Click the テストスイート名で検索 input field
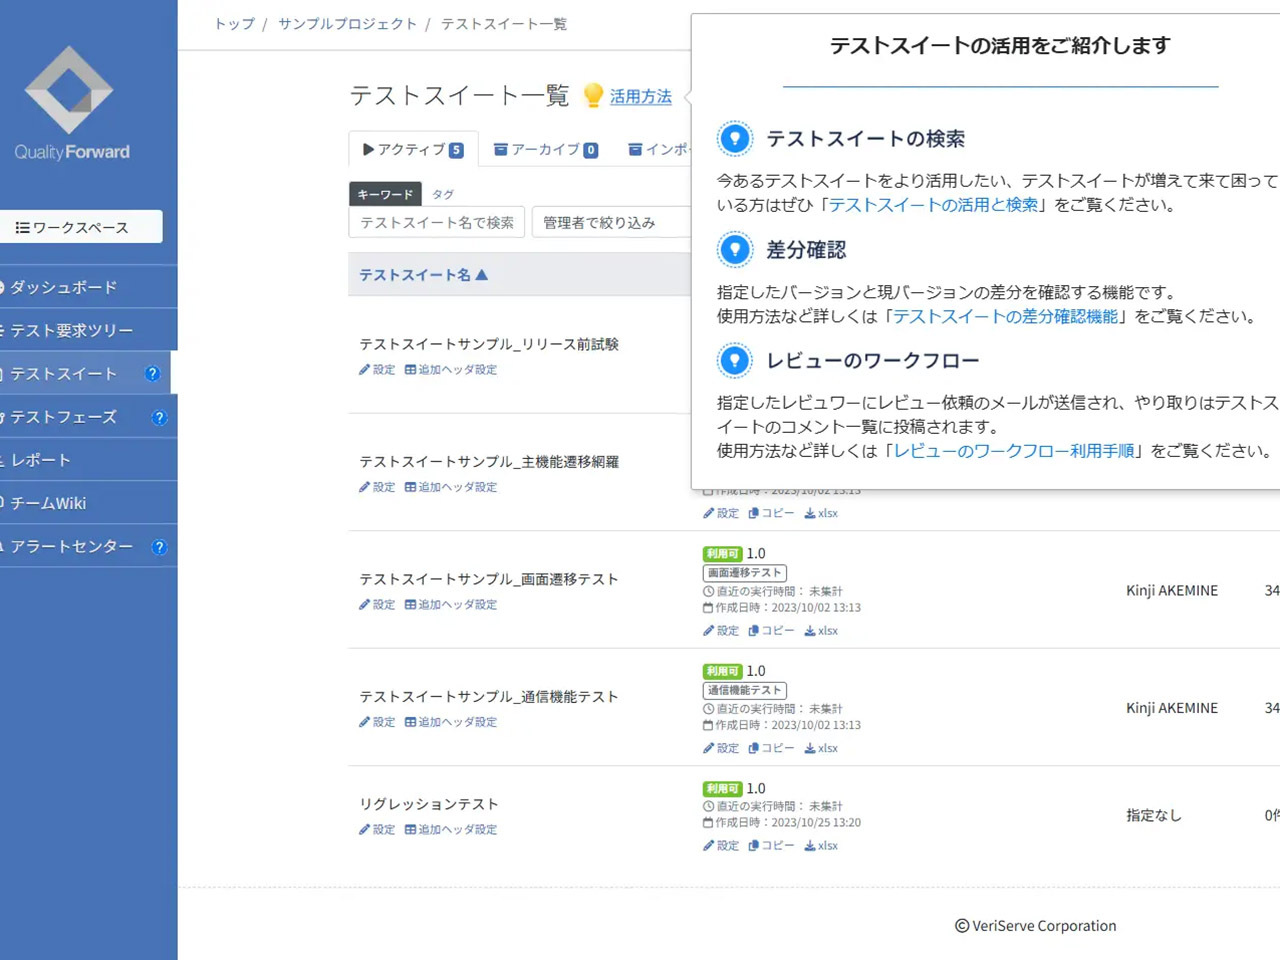This screenshot has height=960, width=1280. 437,223
